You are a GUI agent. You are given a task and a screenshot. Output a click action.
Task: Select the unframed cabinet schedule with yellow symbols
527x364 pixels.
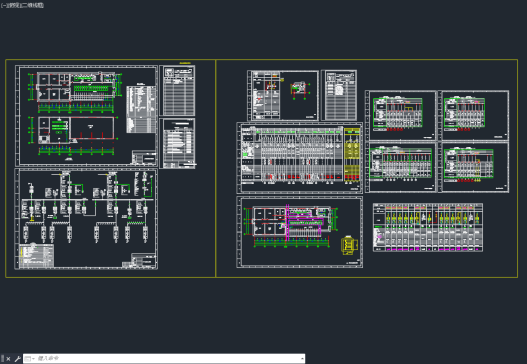428,227
